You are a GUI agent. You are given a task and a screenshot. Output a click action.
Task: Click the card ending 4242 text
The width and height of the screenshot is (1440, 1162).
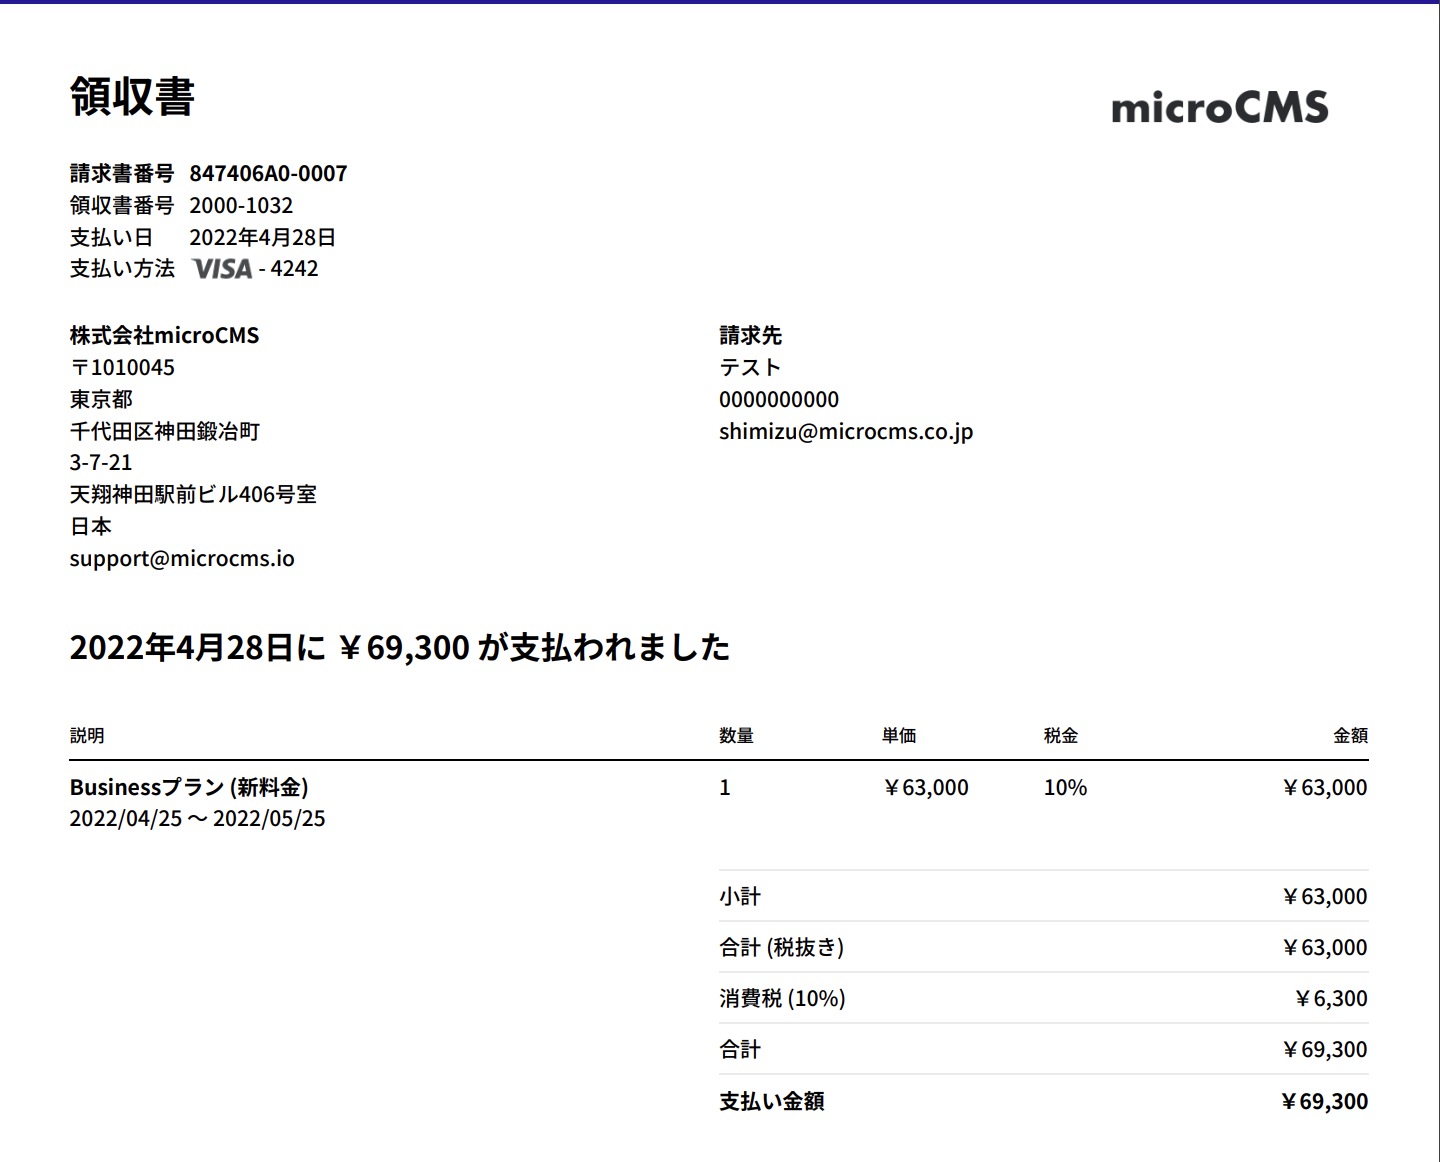click(289, 269)
